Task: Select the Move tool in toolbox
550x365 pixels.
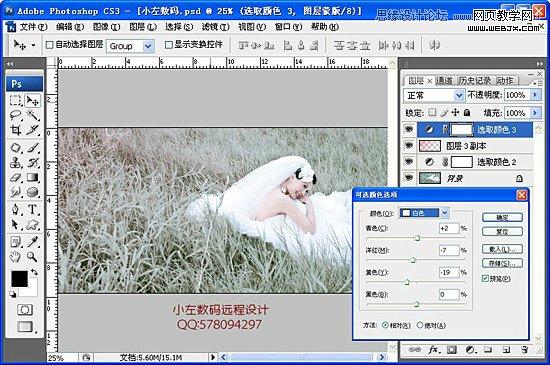Action: pyautogui.click(x=32, y=101)
